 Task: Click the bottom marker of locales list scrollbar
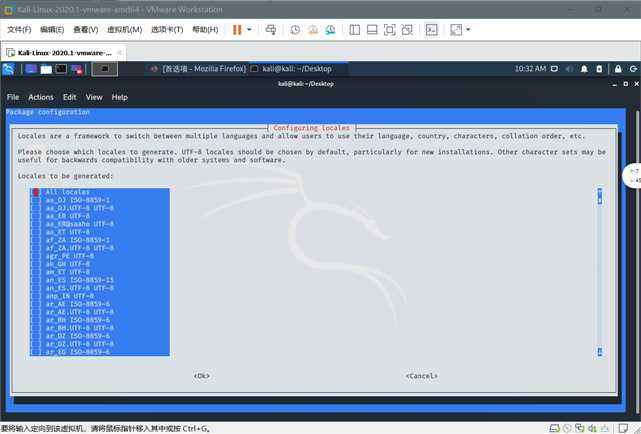pyautogui.click(x=600, y=351)
